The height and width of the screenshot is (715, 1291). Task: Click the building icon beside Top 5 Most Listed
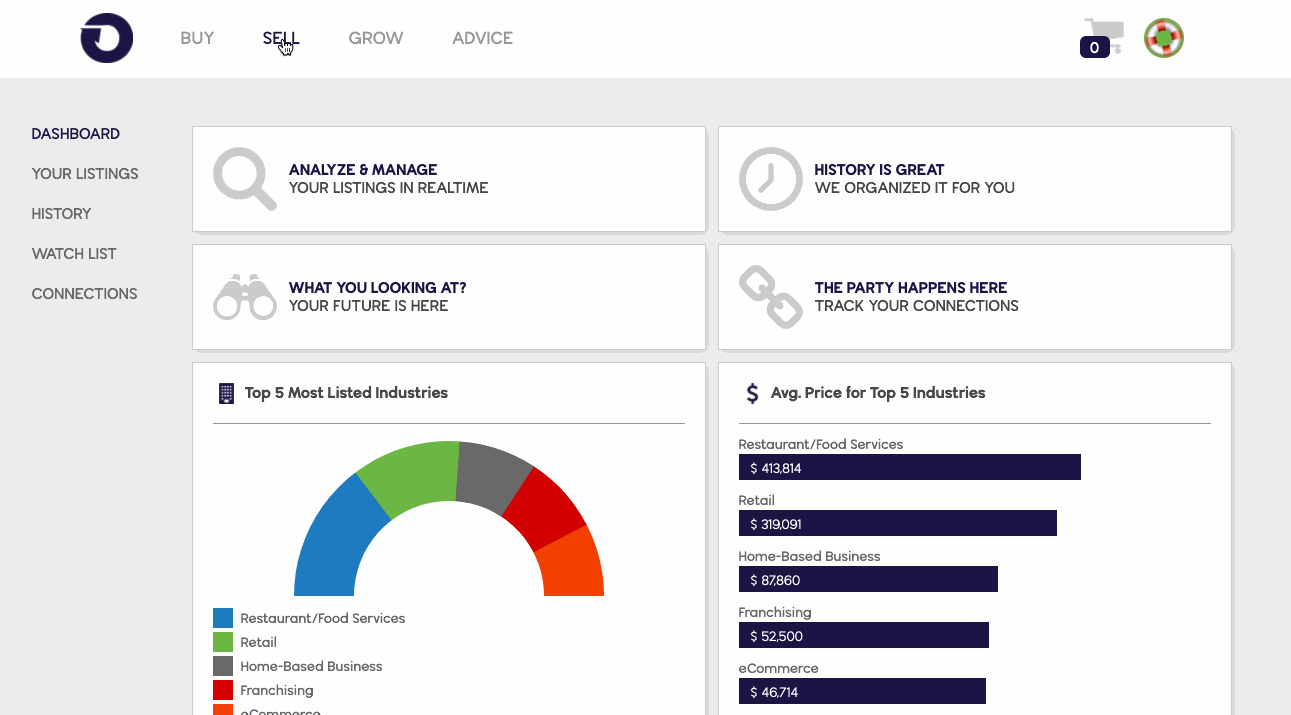tap(226, 393)
